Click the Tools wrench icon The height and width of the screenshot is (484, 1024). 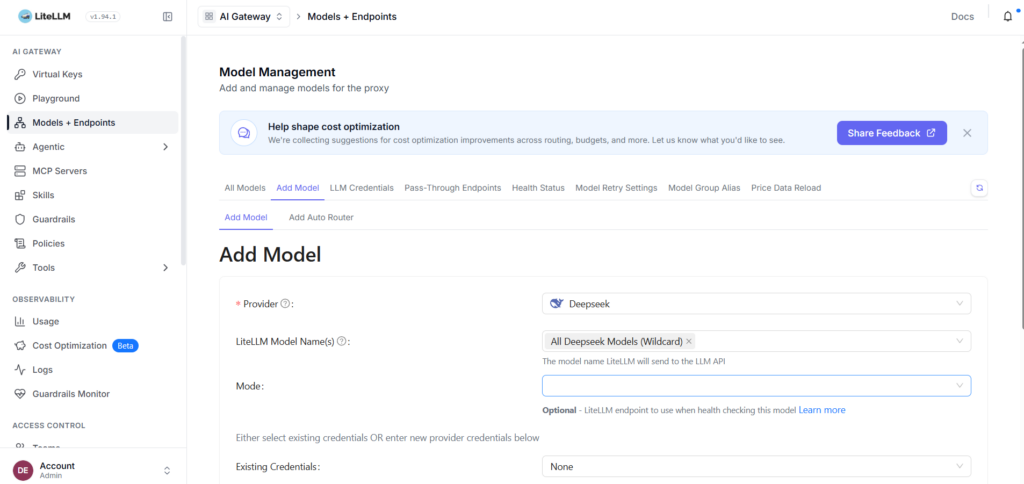(20, 268)
